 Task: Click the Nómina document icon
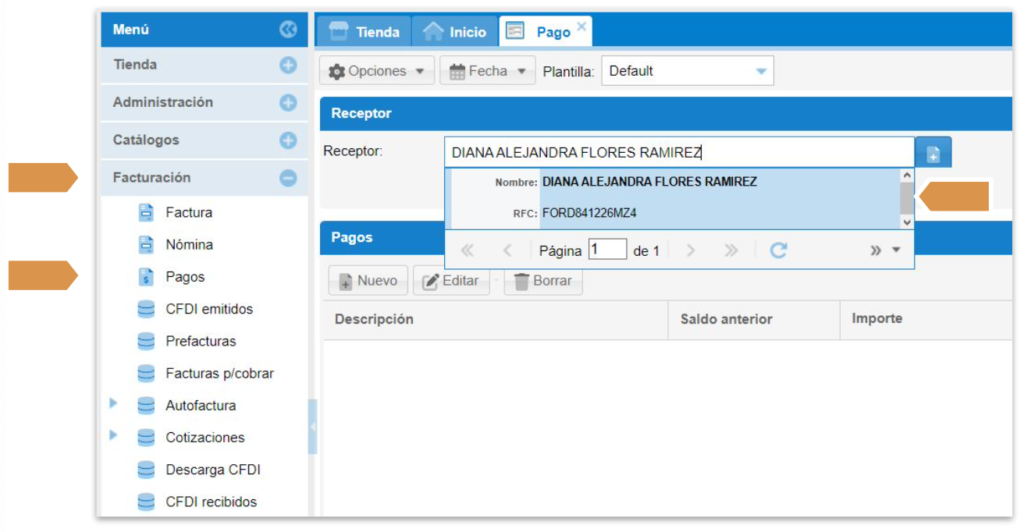coord(146,245)
